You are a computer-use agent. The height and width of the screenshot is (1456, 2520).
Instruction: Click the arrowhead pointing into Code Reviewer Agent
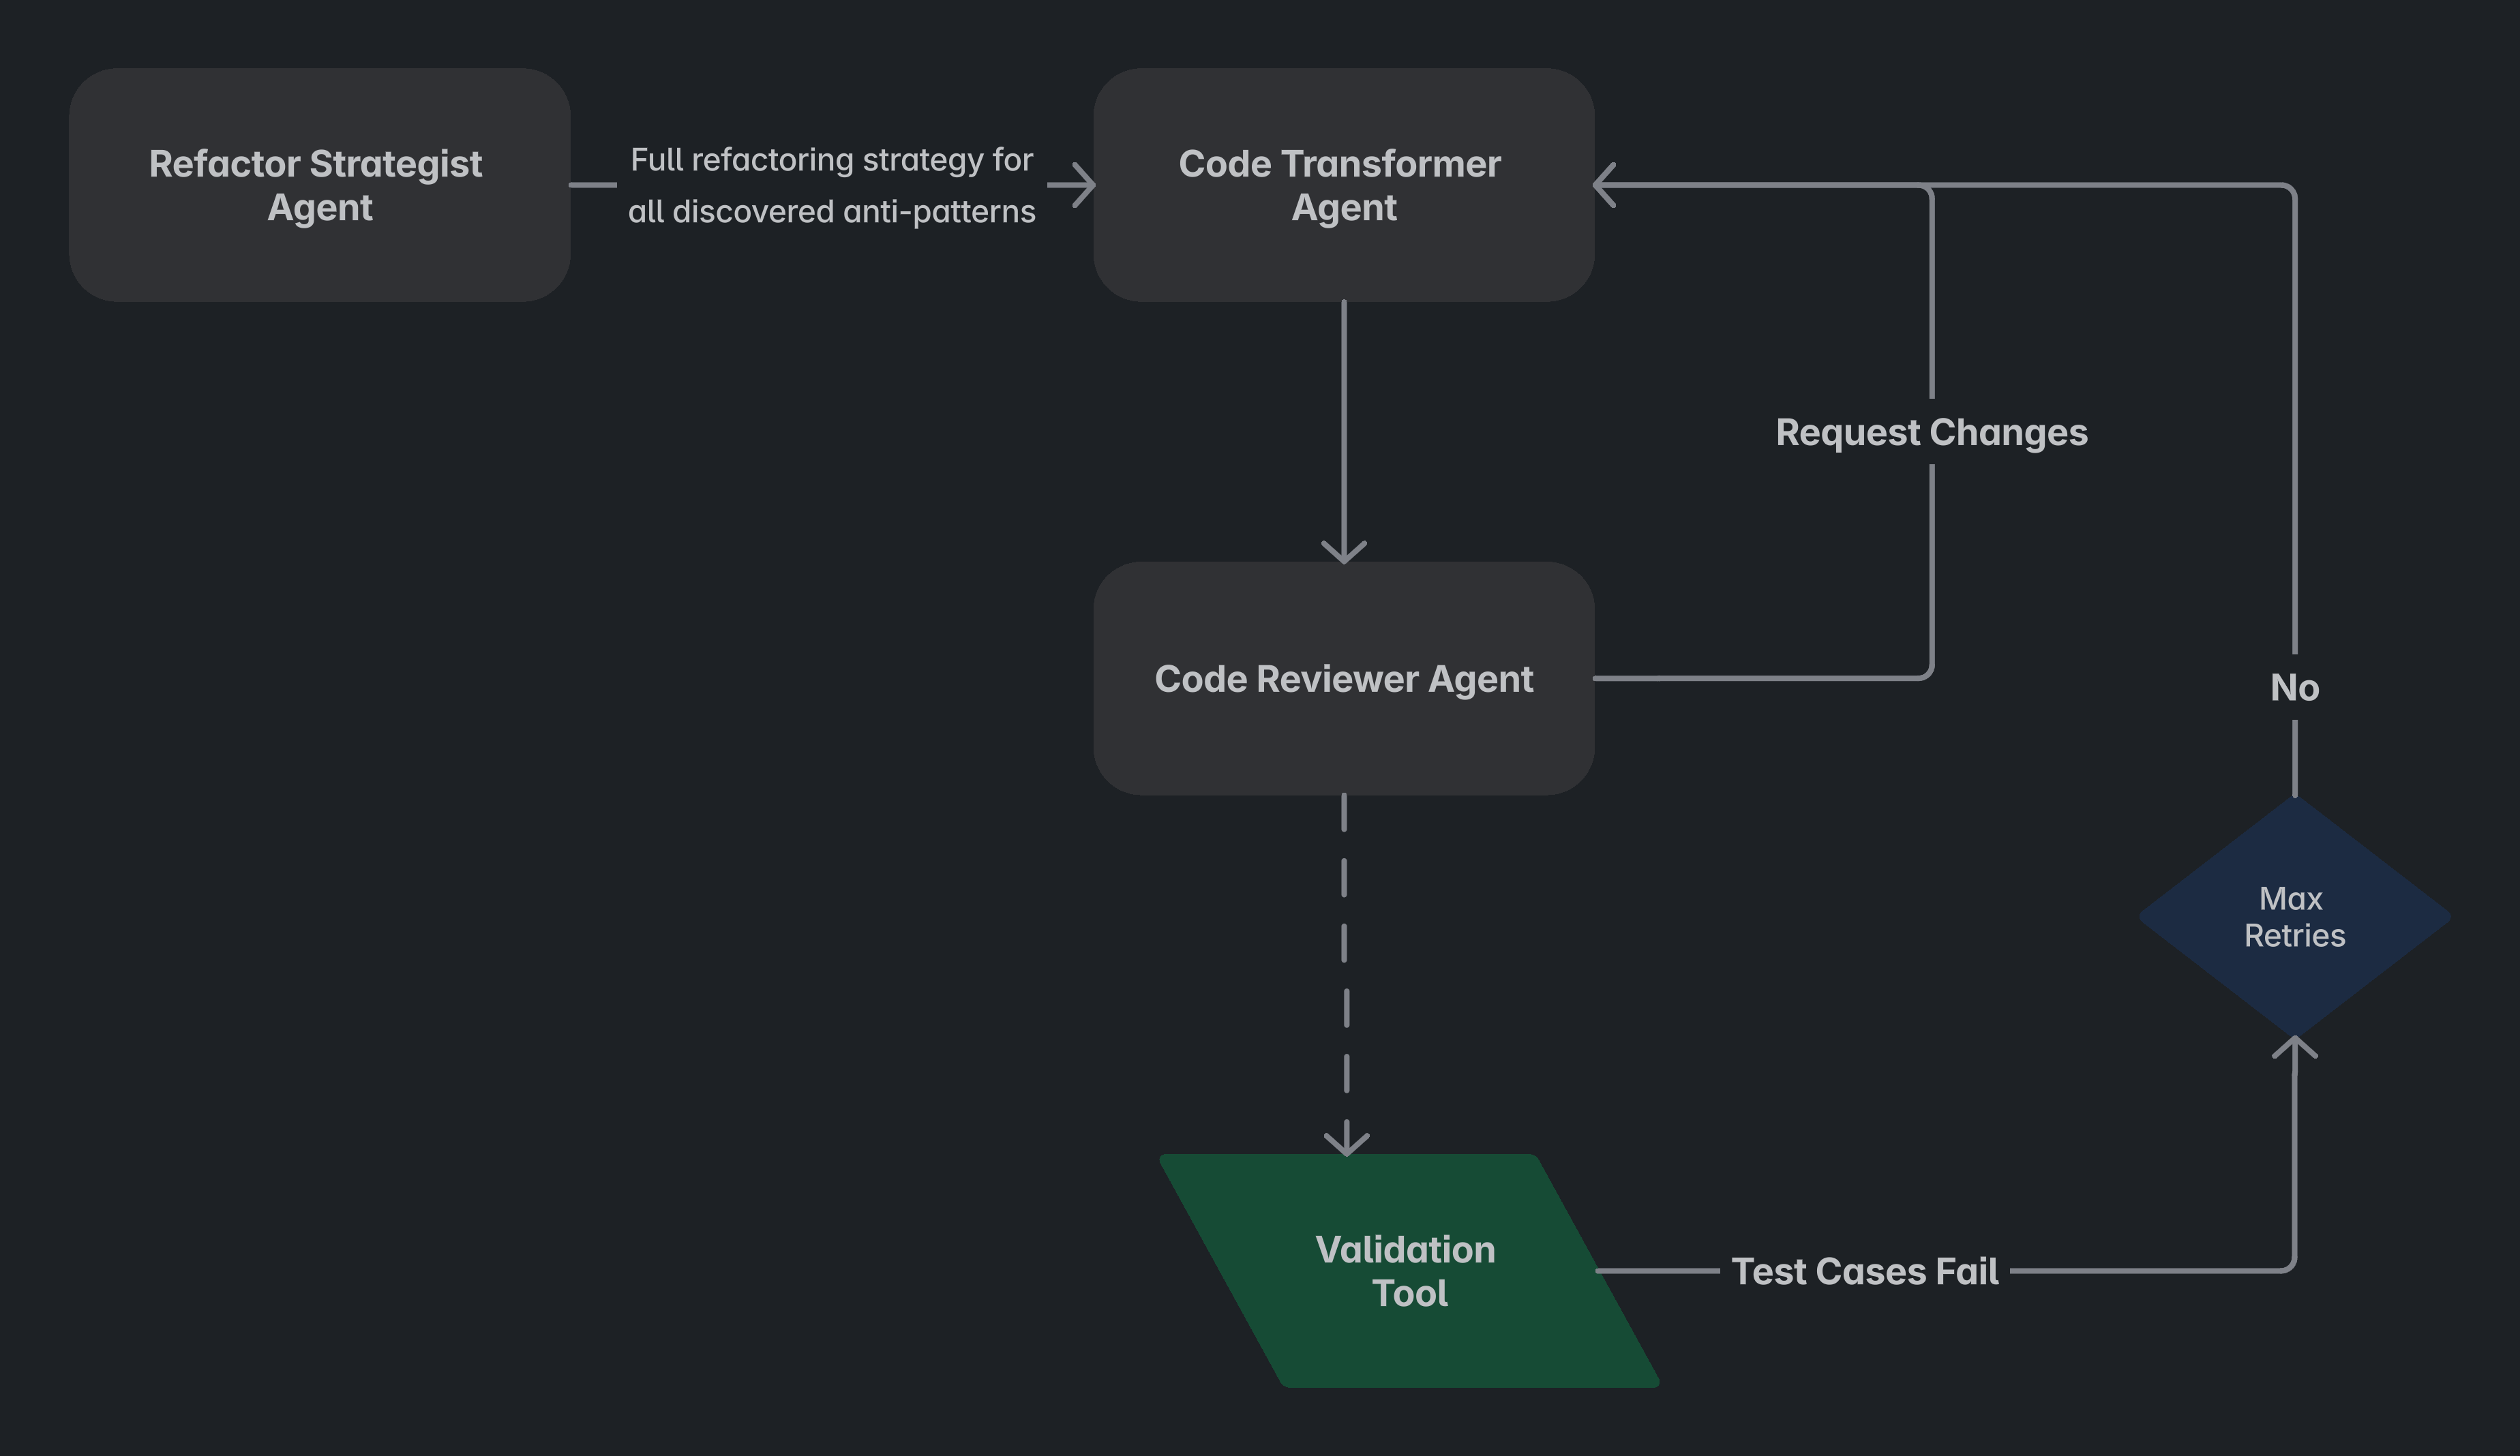[1343, 552]
